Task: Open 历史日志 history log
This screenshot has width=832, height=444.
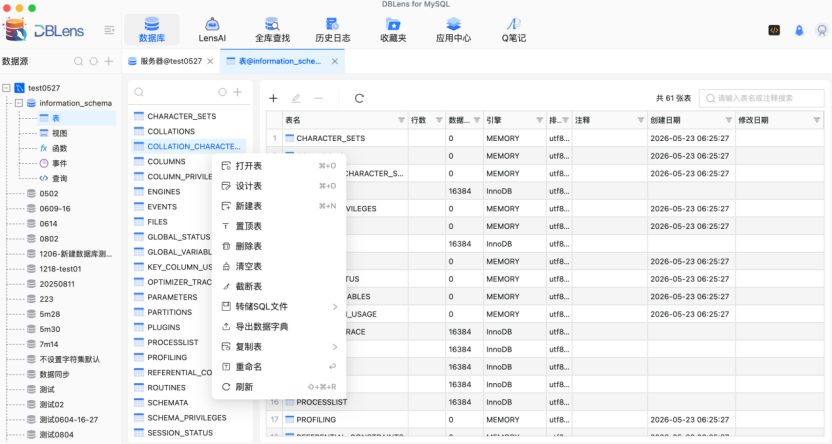Action: tap(333, 30)
